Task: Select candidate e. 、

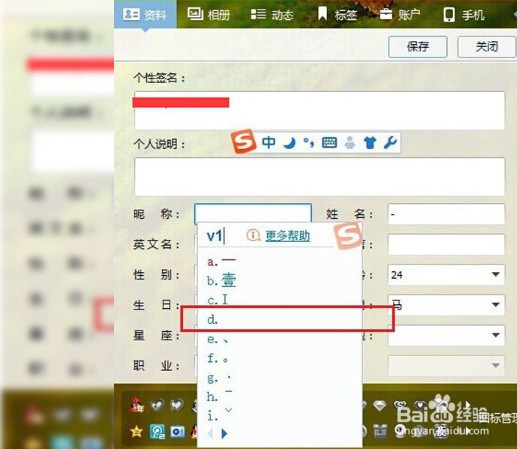Action: click(x=218, y=339)
